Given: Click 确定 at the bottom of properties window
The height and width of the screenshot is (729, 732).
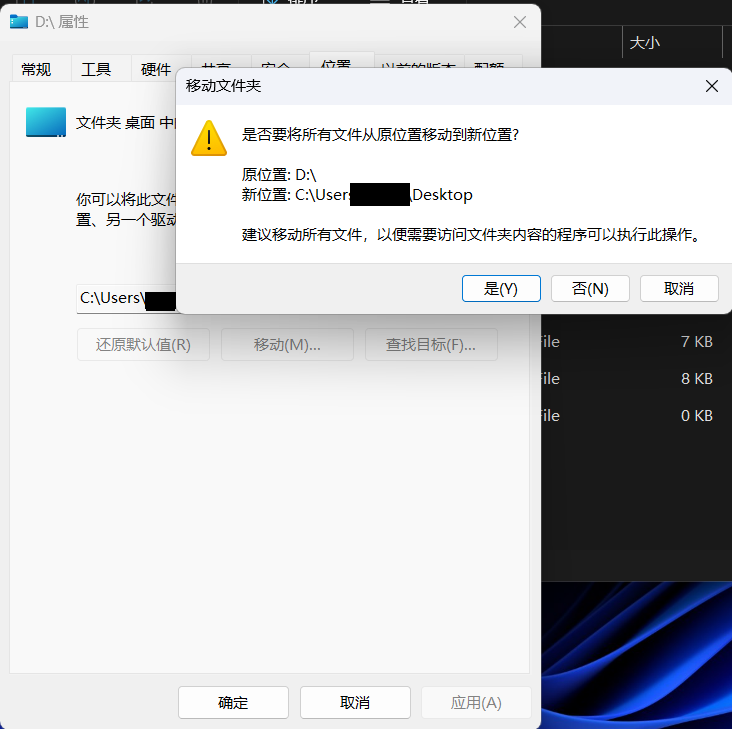Looking at the screenshot, I should (x=233, y=702).
